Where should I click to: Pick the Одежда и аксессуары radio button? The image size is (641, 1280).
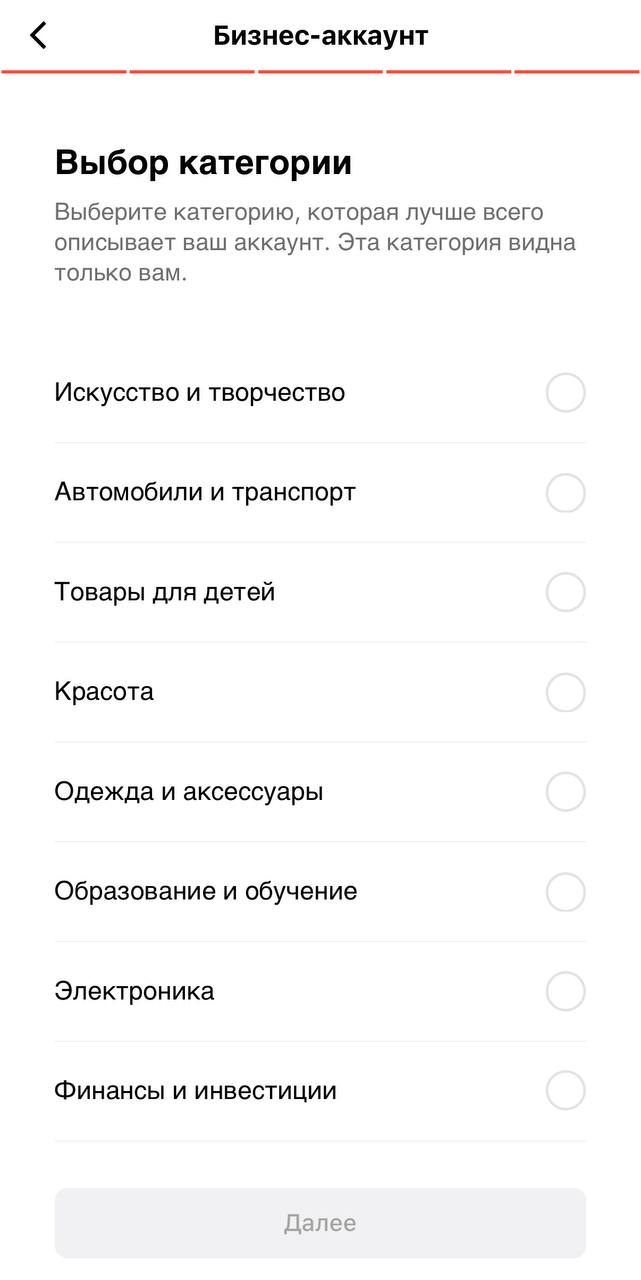point(565,792)
